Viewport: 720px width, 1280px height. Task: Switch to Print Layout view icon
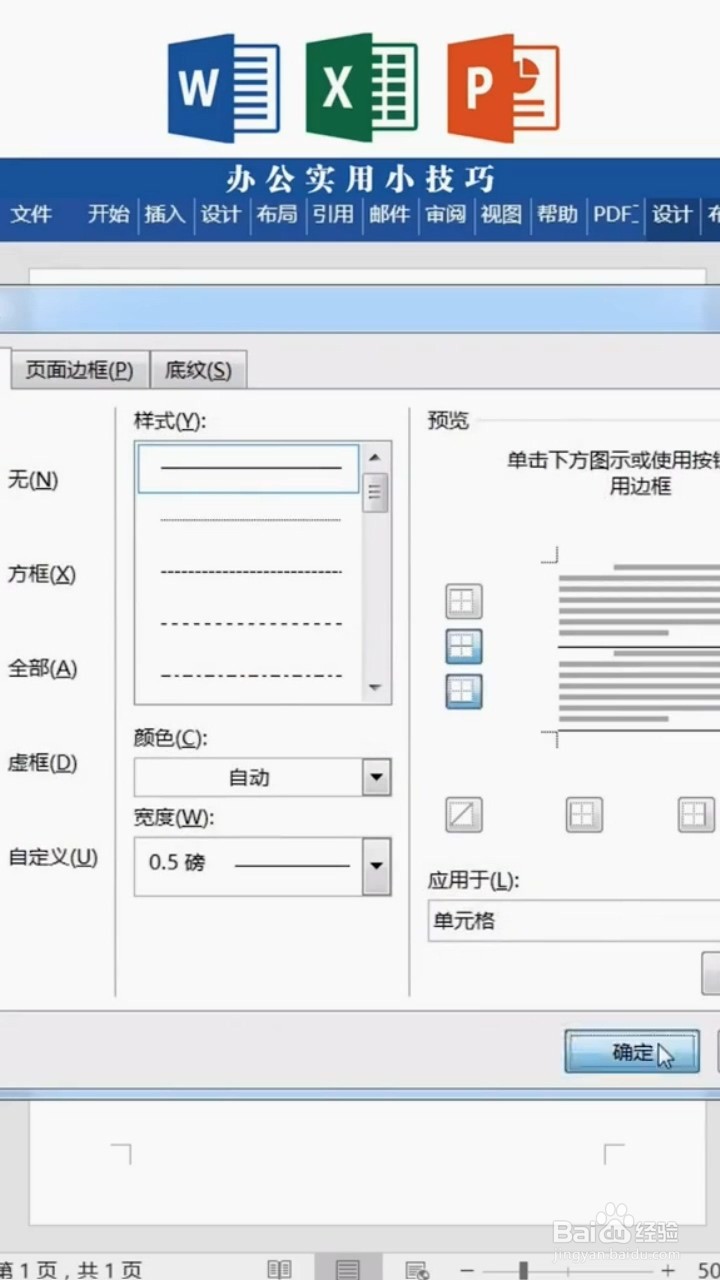click(347, 1269)
